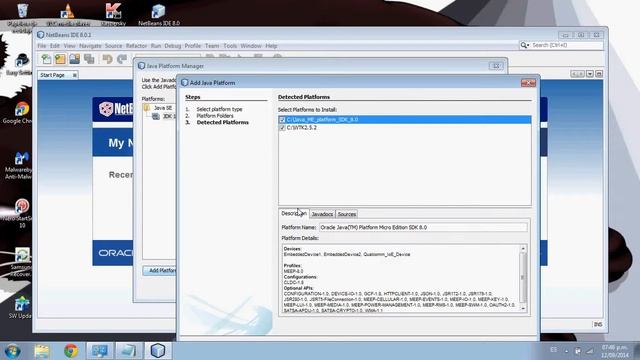Image resolution: width=640 pixels, height=360 pixels.
Task: Select C:\Java_ME_platform_SDK_8.0 platform row
Action: (x=404, y=120)
